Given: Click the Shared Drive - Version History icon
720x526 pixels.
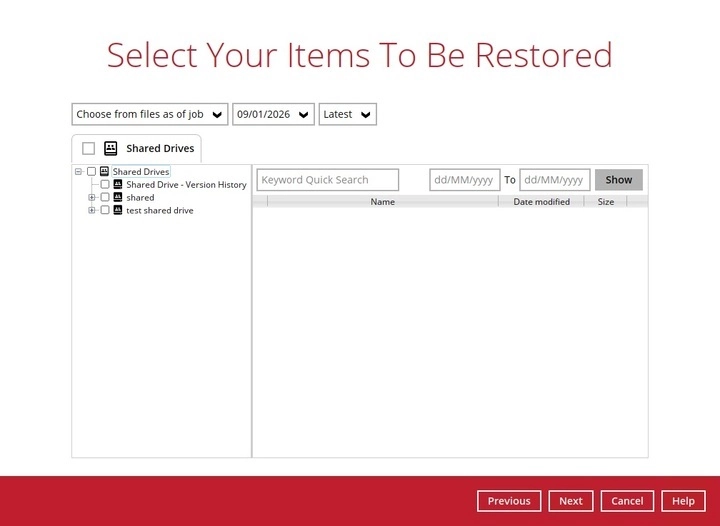Looking at the screenshot, I should click(x=118, y=184).
